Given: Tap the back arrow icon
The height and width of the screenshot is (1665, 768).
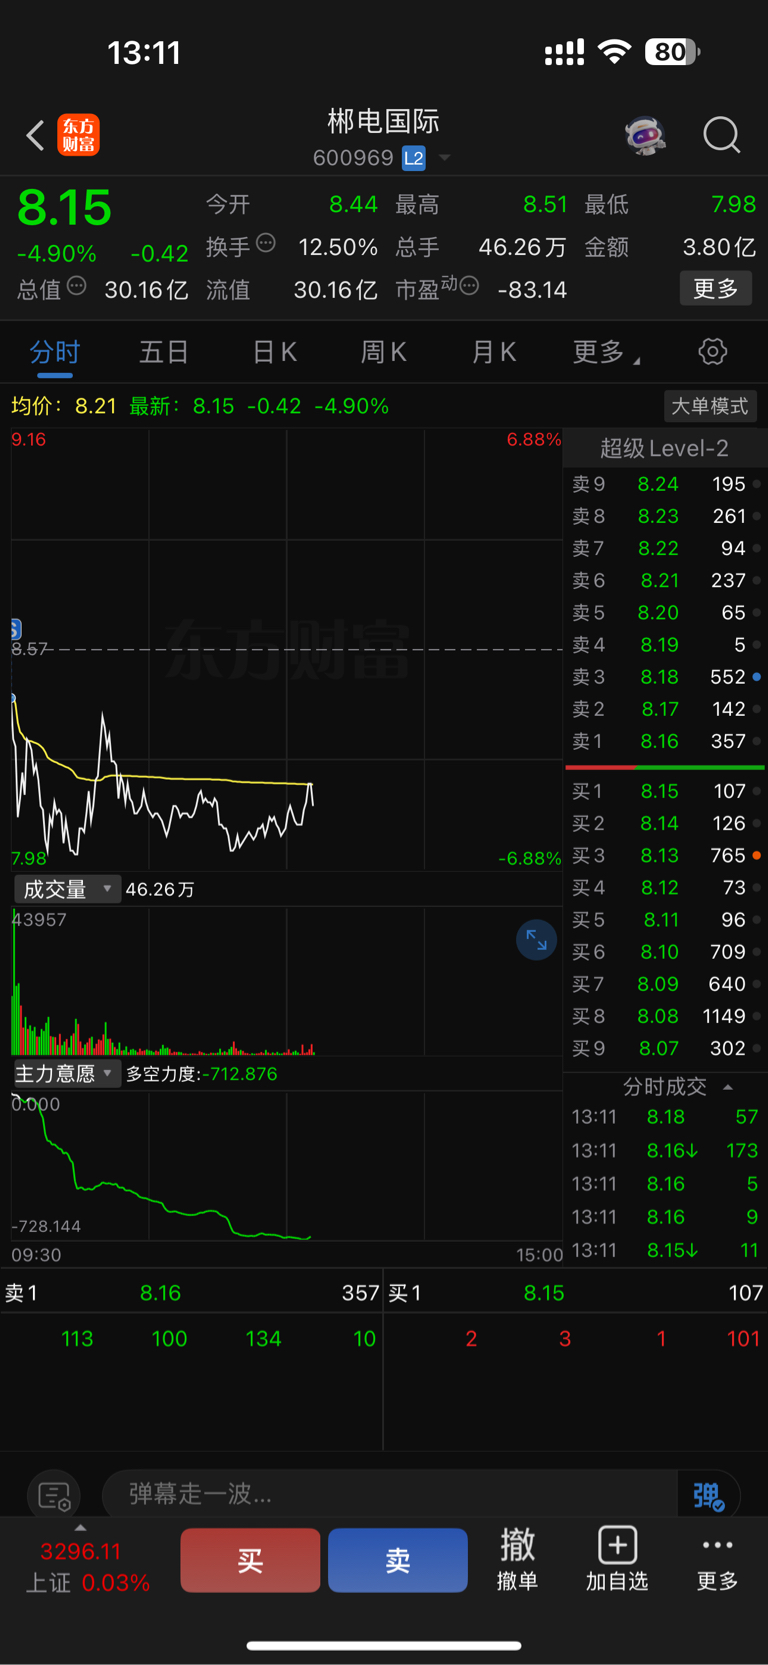Looking at the screenshot, I should [35, 135].
